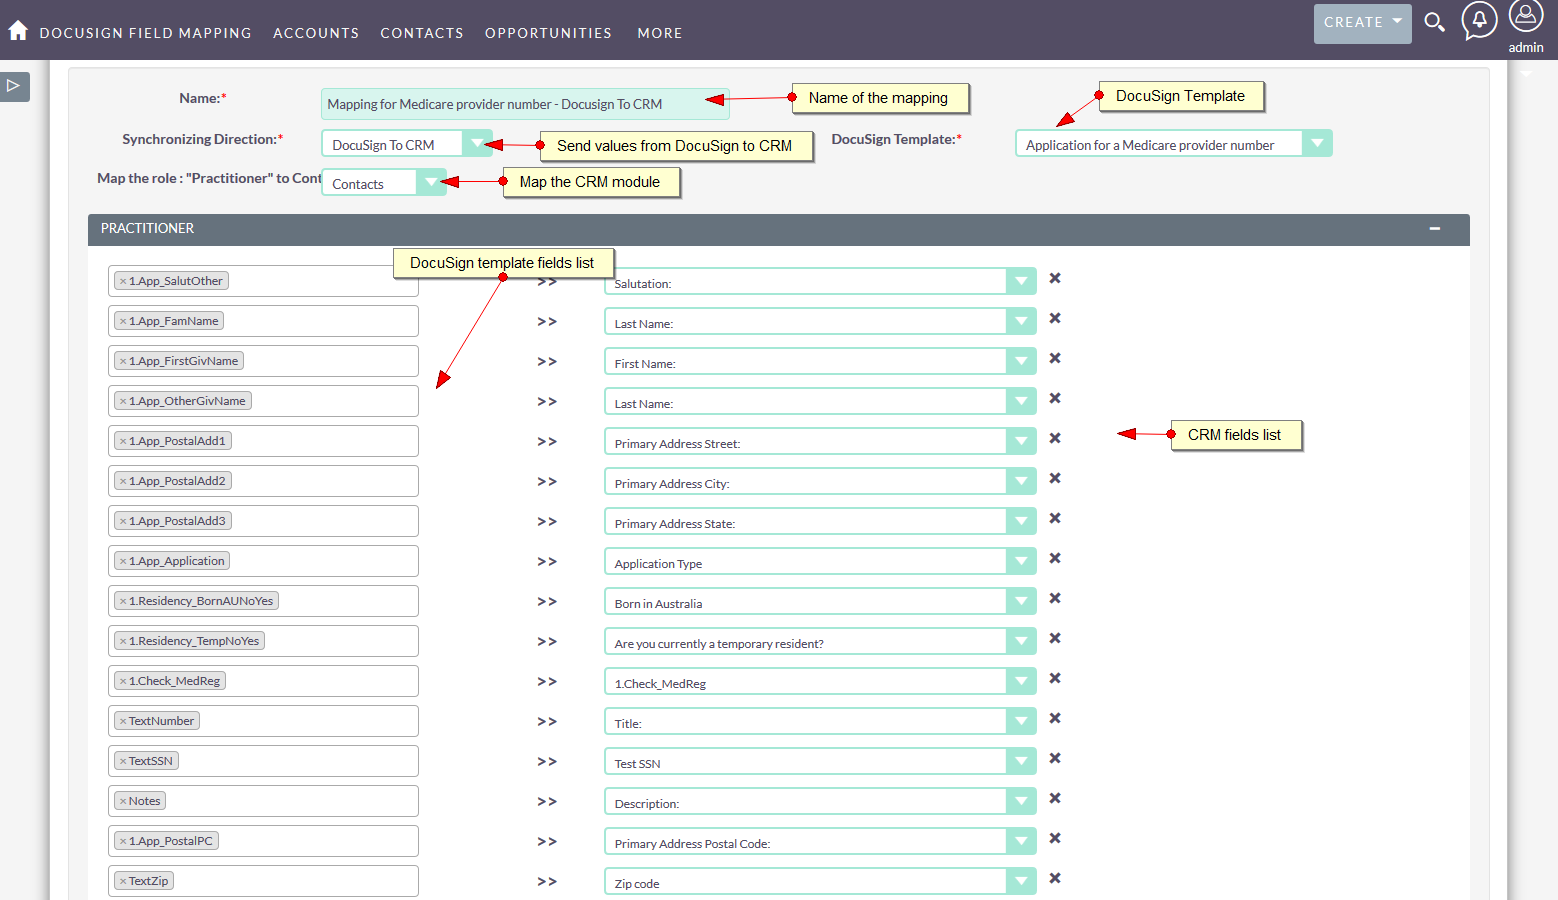This screenshot has height=900, width=1558.
Task: Remove the TextZip tag
Action: coord(123,882)
